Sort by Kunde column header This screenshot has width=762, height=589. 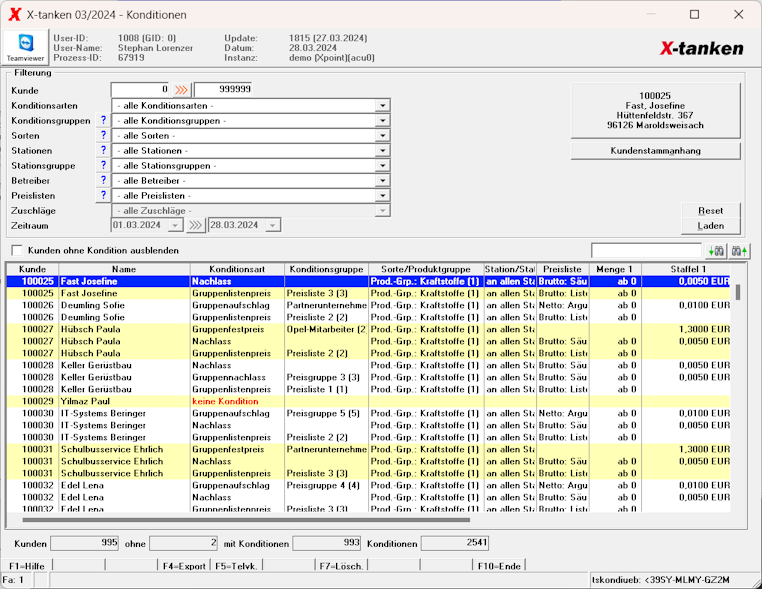(x=33, y=269)
